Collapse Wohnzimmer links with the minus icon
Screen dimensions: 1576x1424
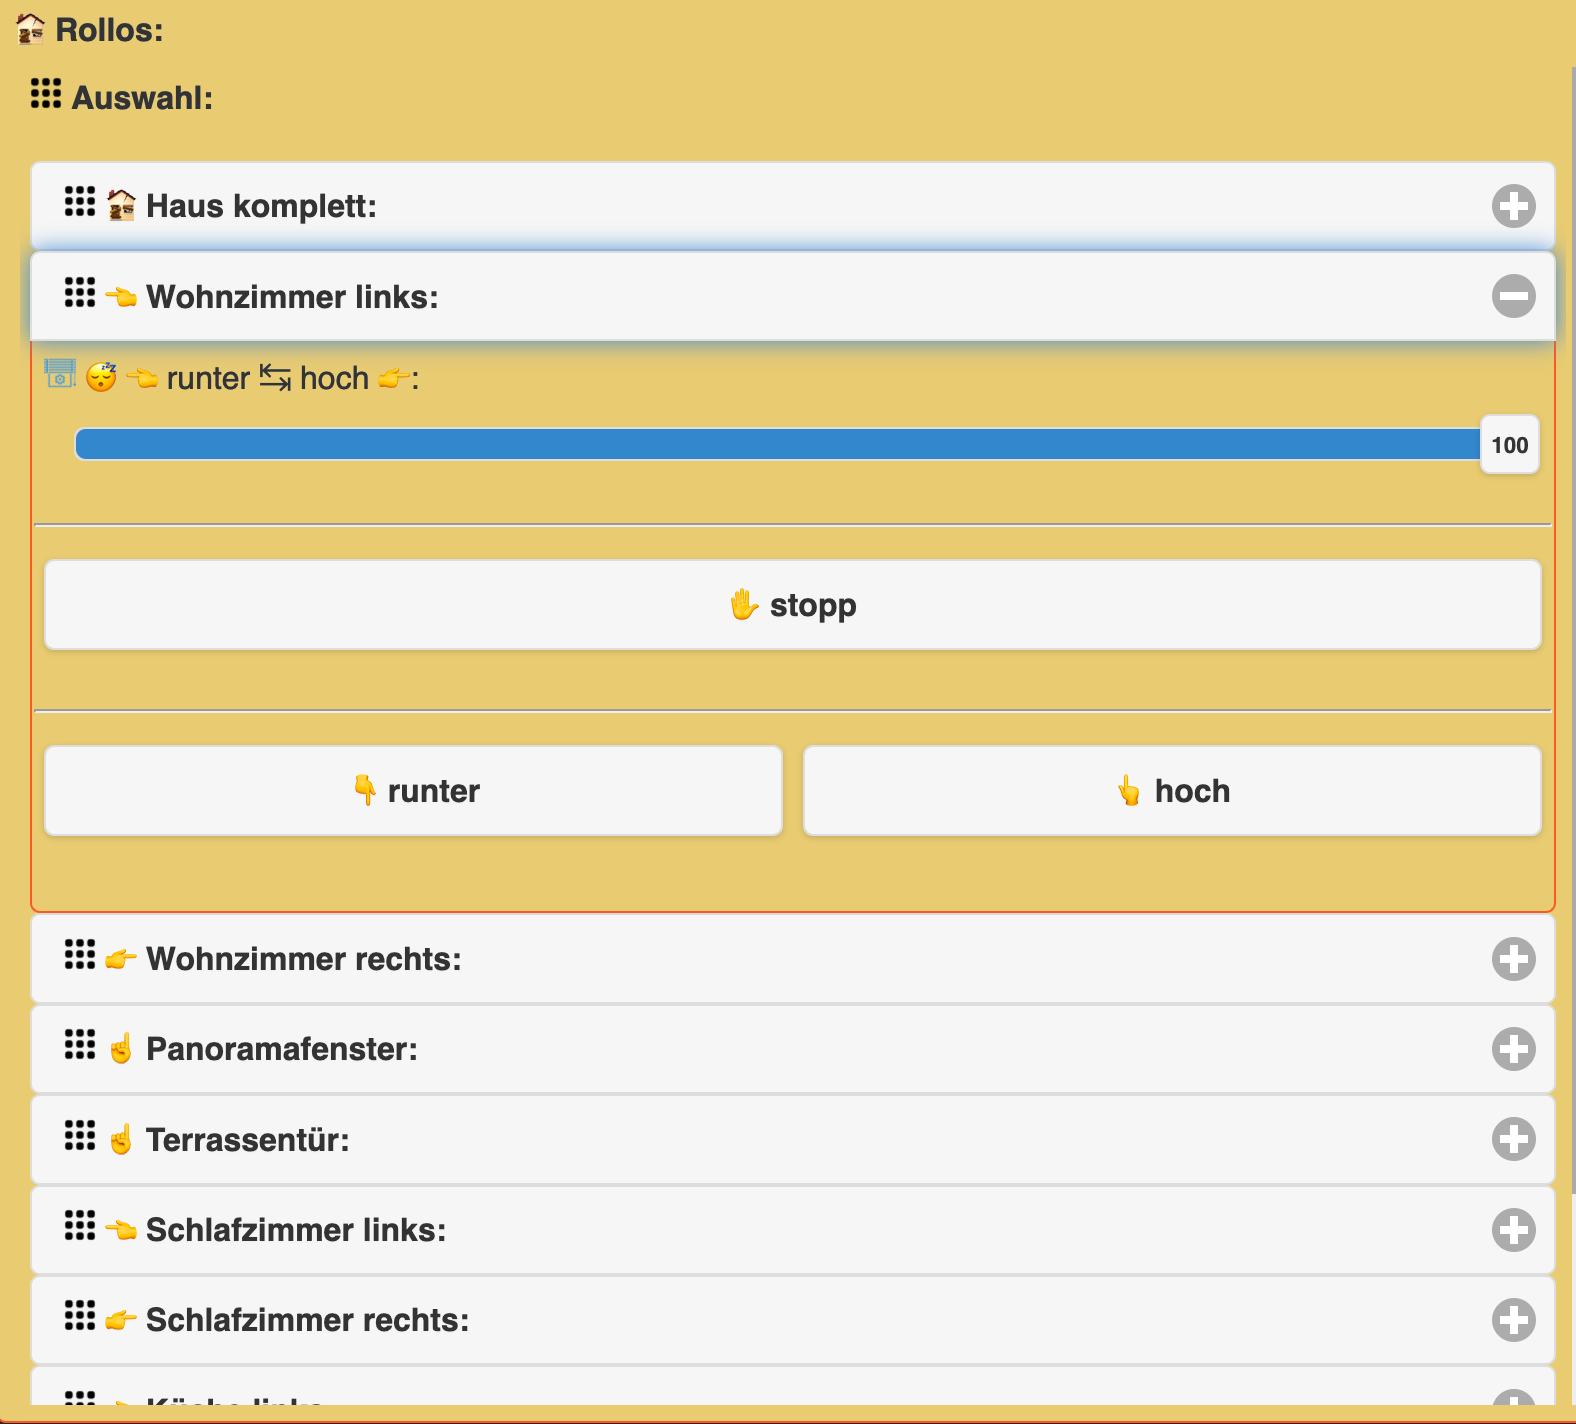(x=1514, y=296)
